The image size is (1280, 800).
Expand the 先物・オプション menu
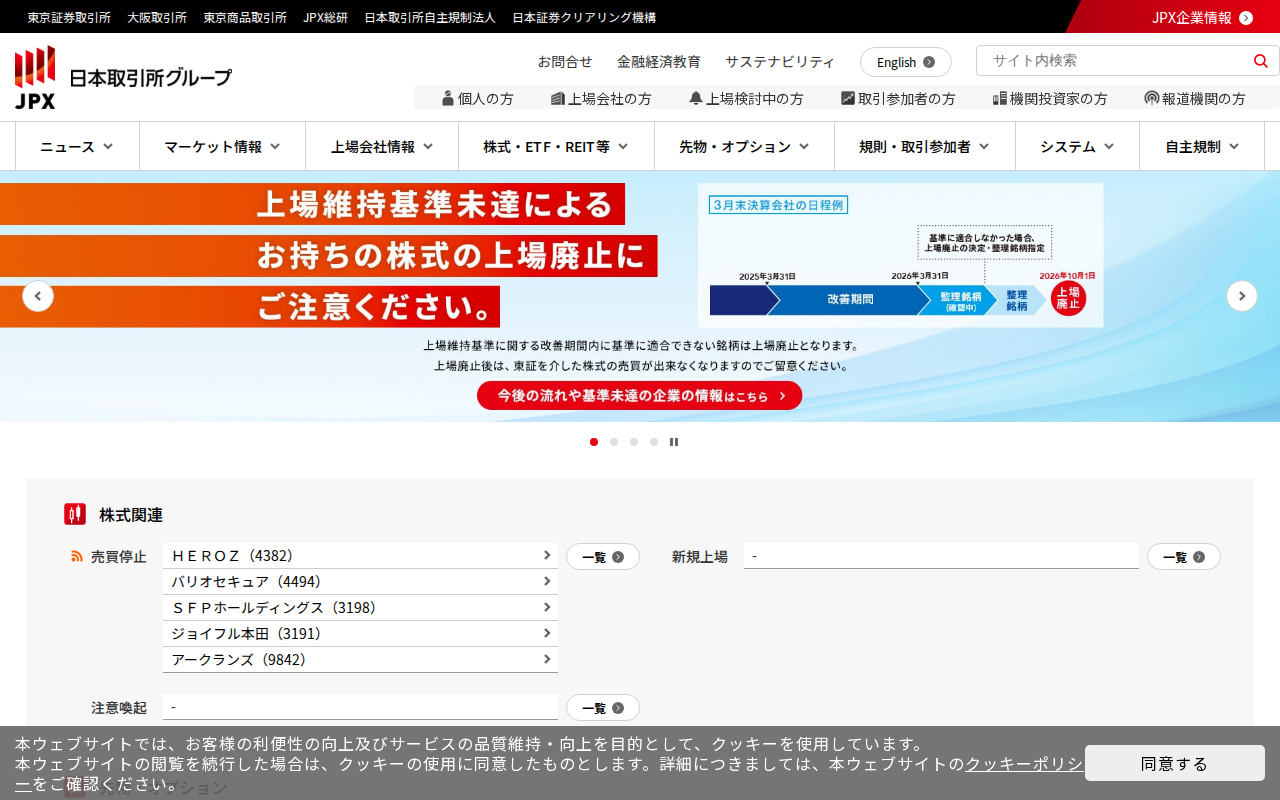click(744, 146)
